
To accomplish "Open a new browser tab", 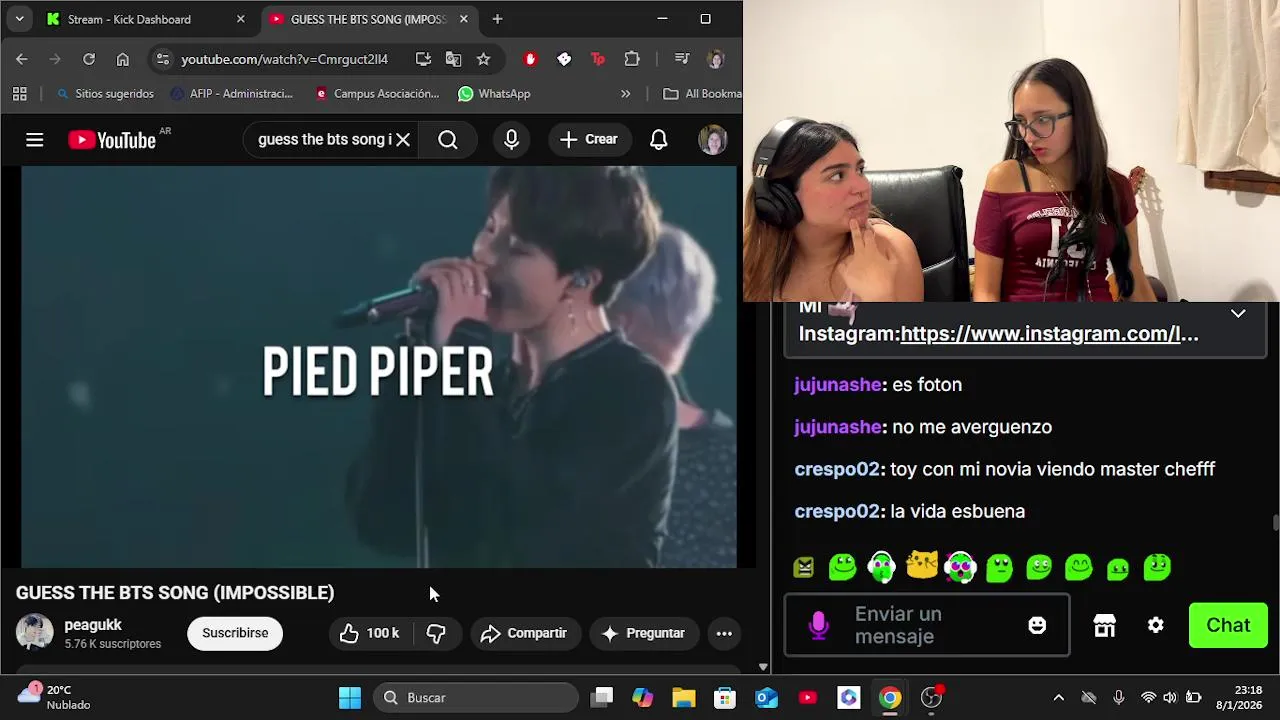I will (497, 19).
